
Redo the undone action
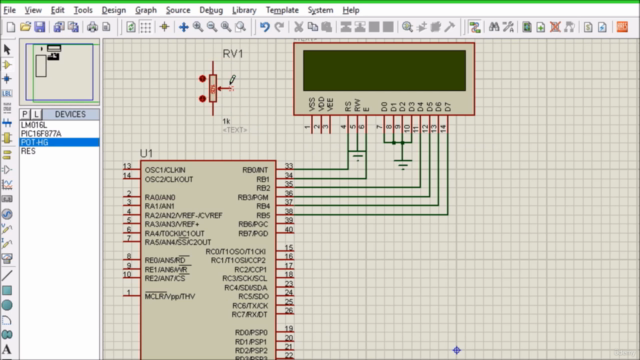click(x=279, y=27)
